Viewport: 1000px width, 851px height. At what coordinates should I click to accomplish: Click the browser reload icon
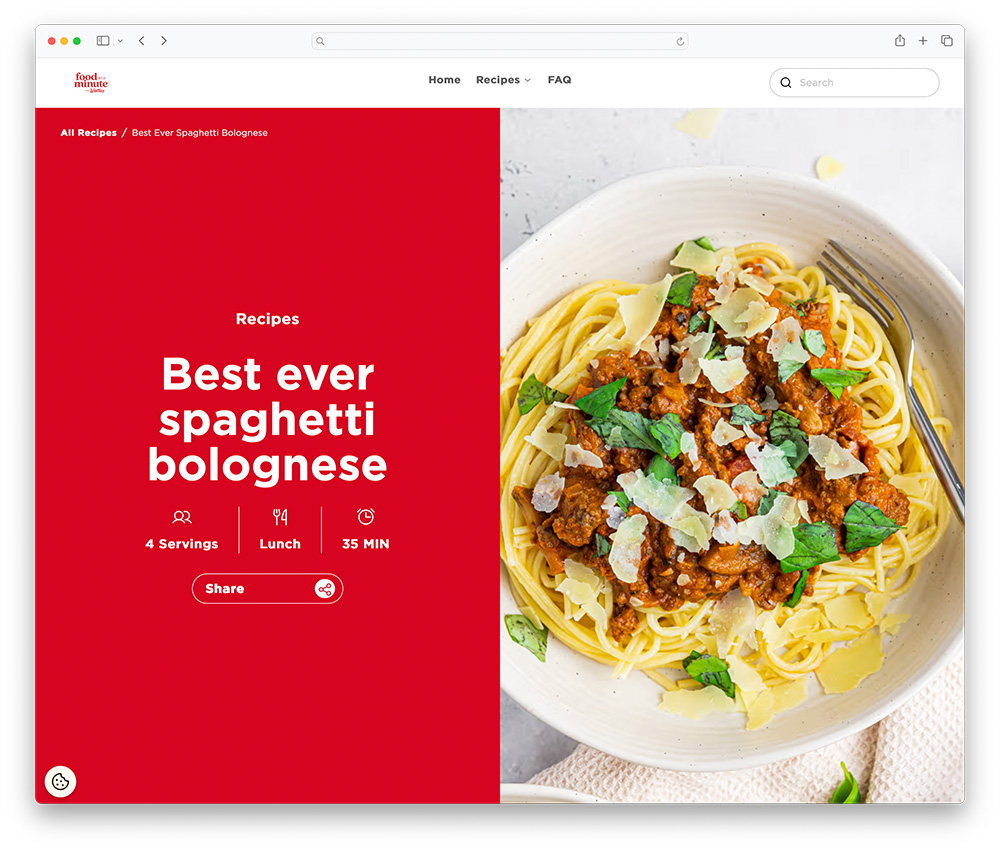coord(680,41)
